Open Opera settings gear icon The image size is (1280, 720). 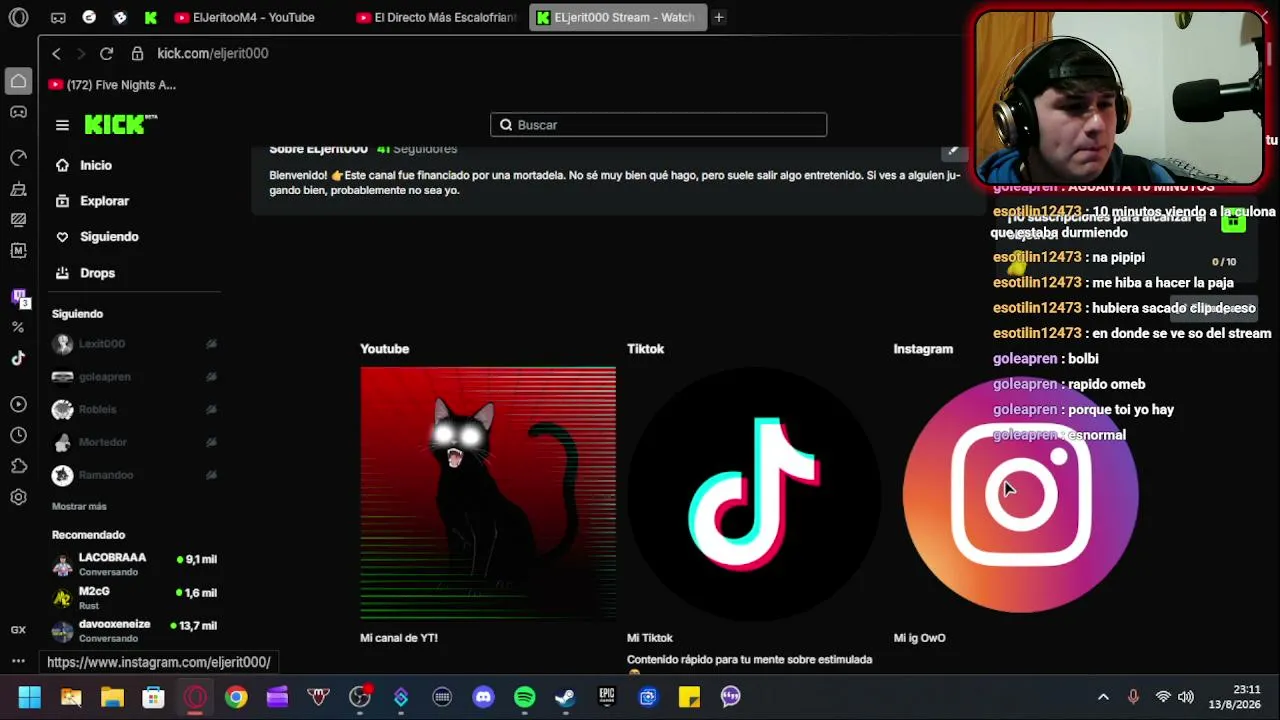coord(18,497)
